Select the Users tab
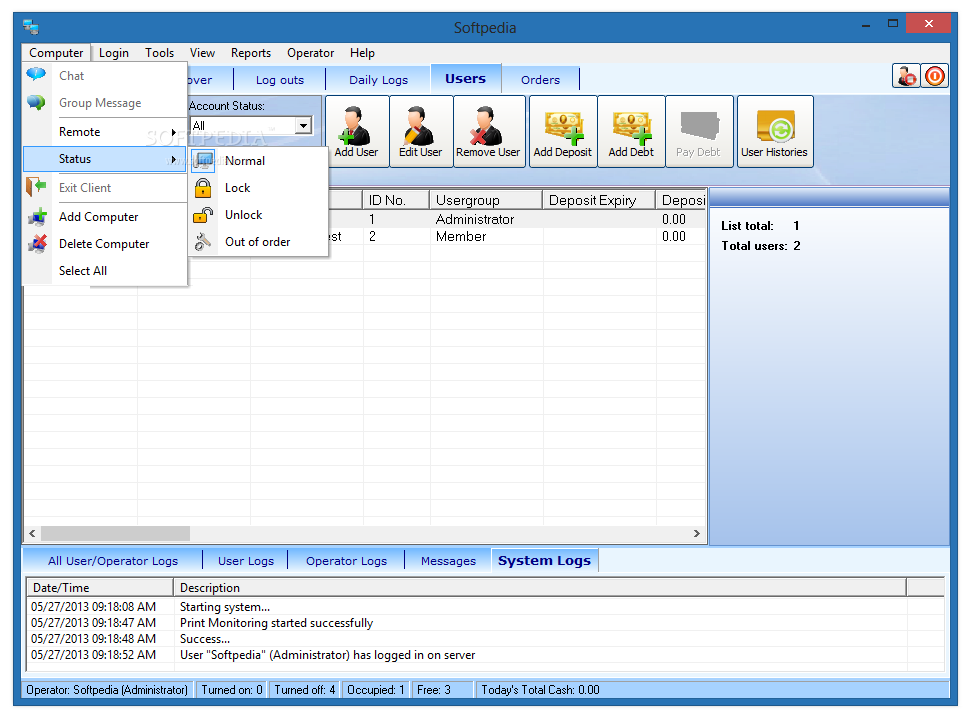The height and width of the screenshot is (725, 975). pyautogui.click(x=466, y=79)
